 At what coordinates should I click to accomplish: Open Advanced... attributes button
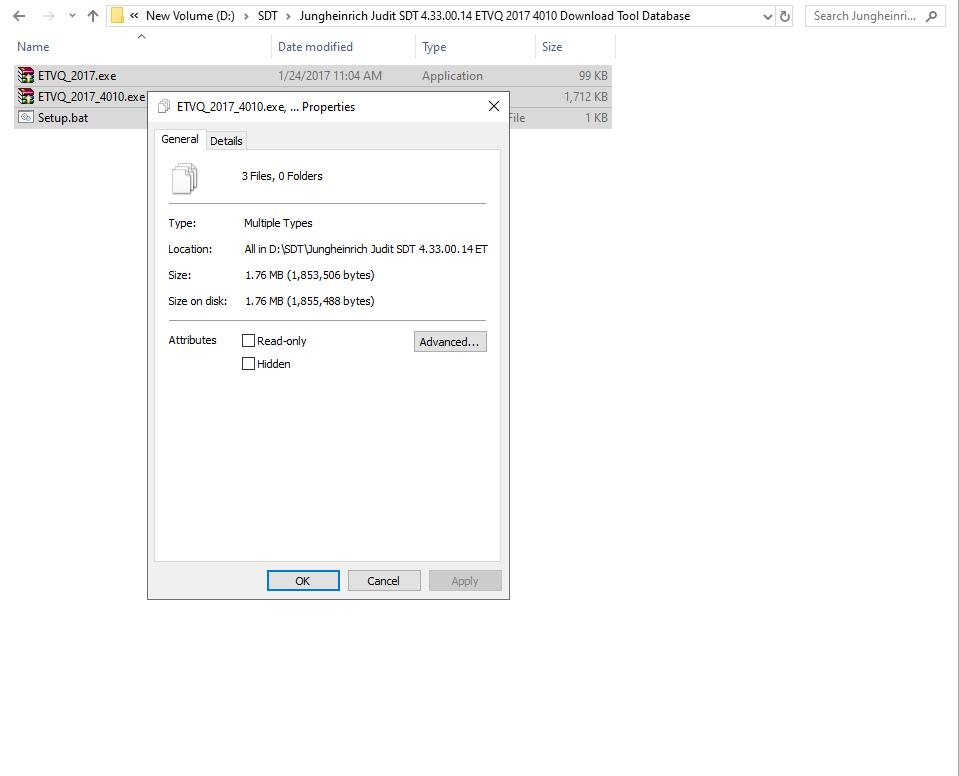(x=450, y=342)
